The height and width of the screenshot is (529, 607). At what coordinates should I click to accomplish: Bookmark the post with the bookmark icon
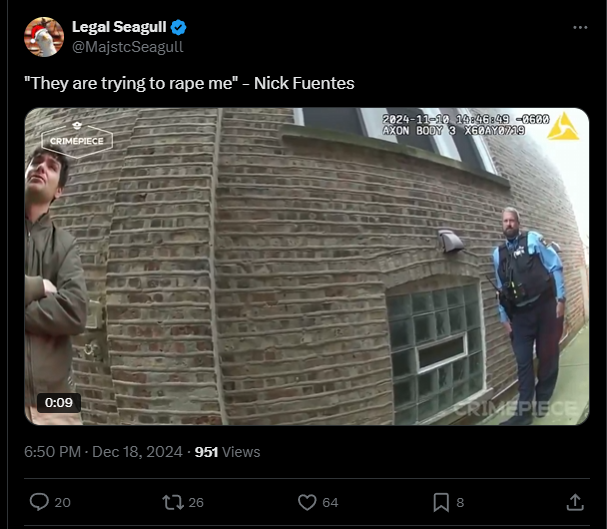pos(441,502)
